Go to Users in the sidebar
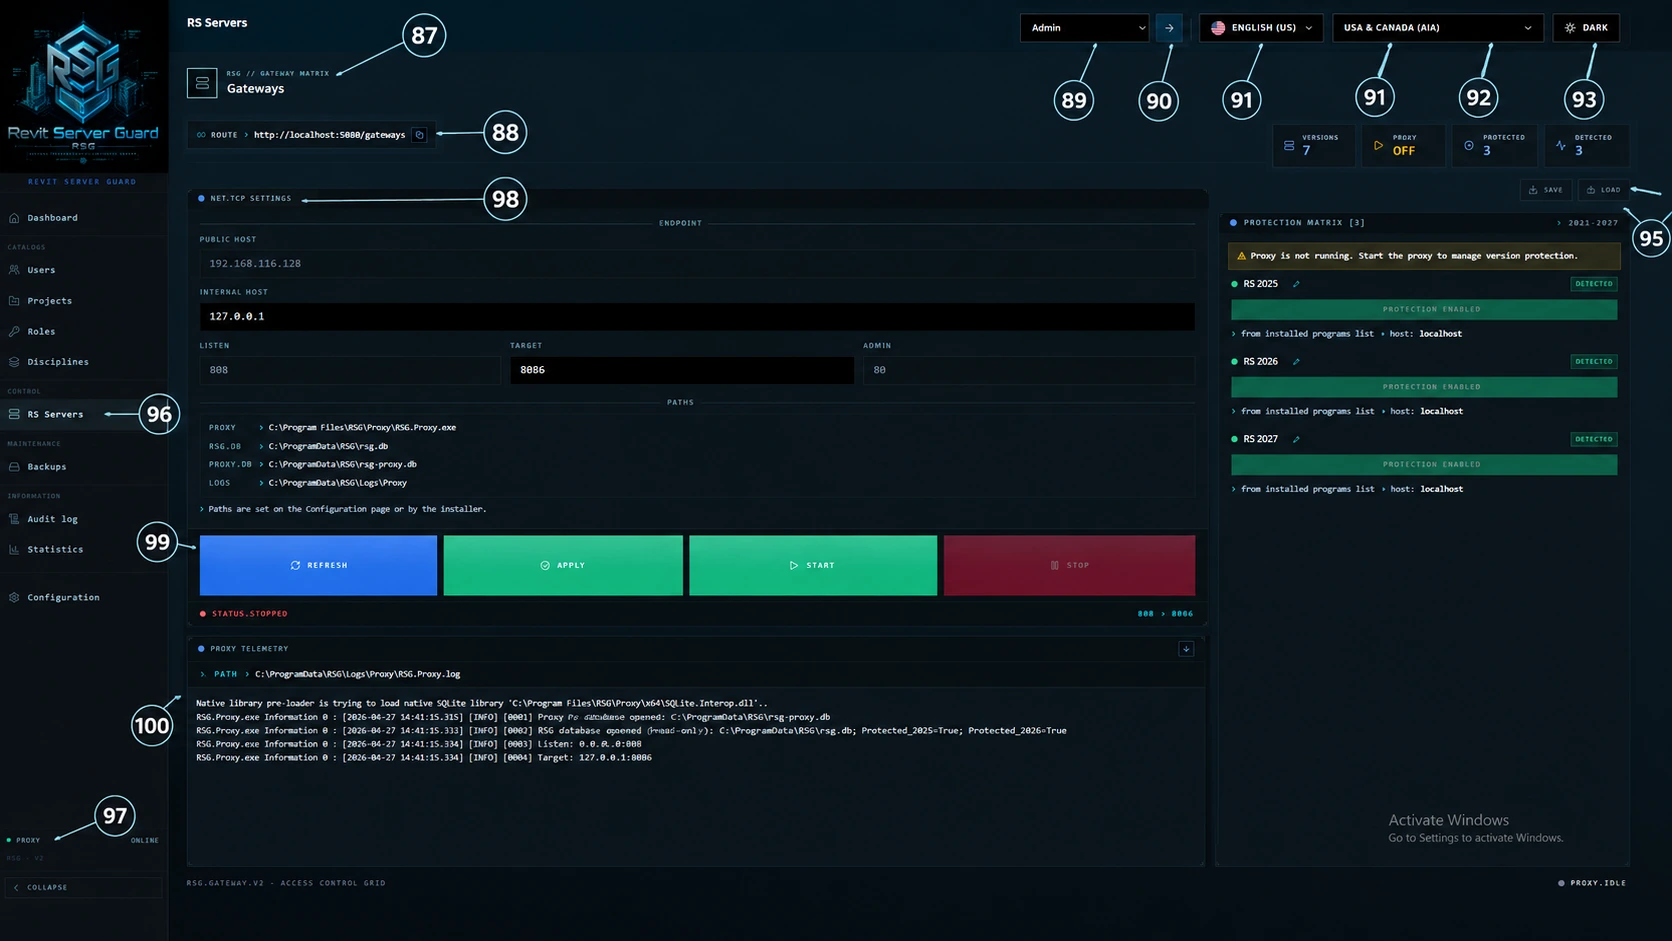The height and width of the screenshot is (941, 1672). pyautogui.click(x=83, y=270)
